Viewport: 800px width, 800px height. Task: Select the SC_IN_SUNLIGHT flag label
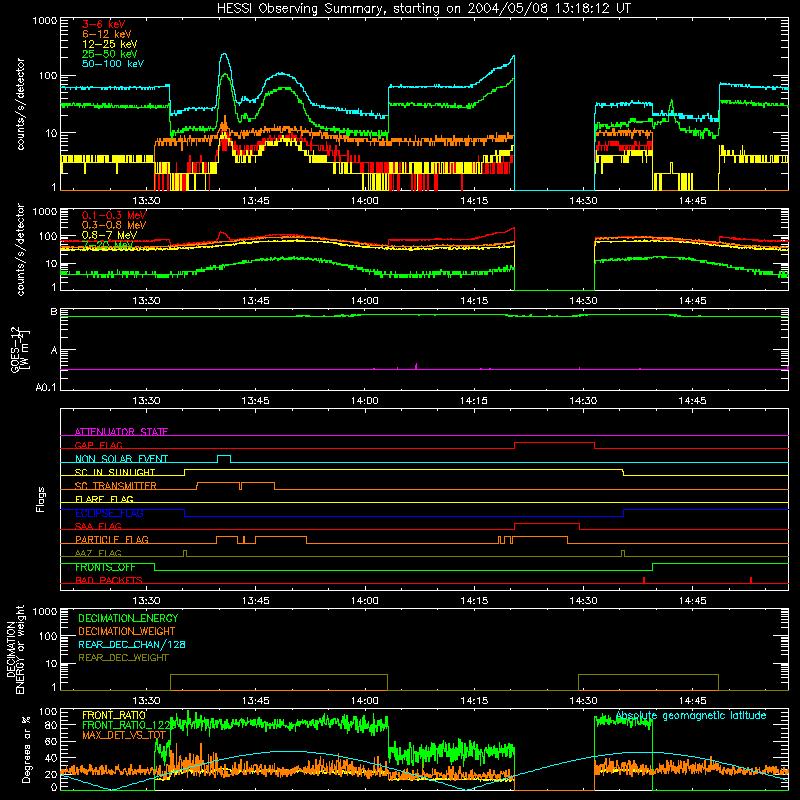coord(115,472)
